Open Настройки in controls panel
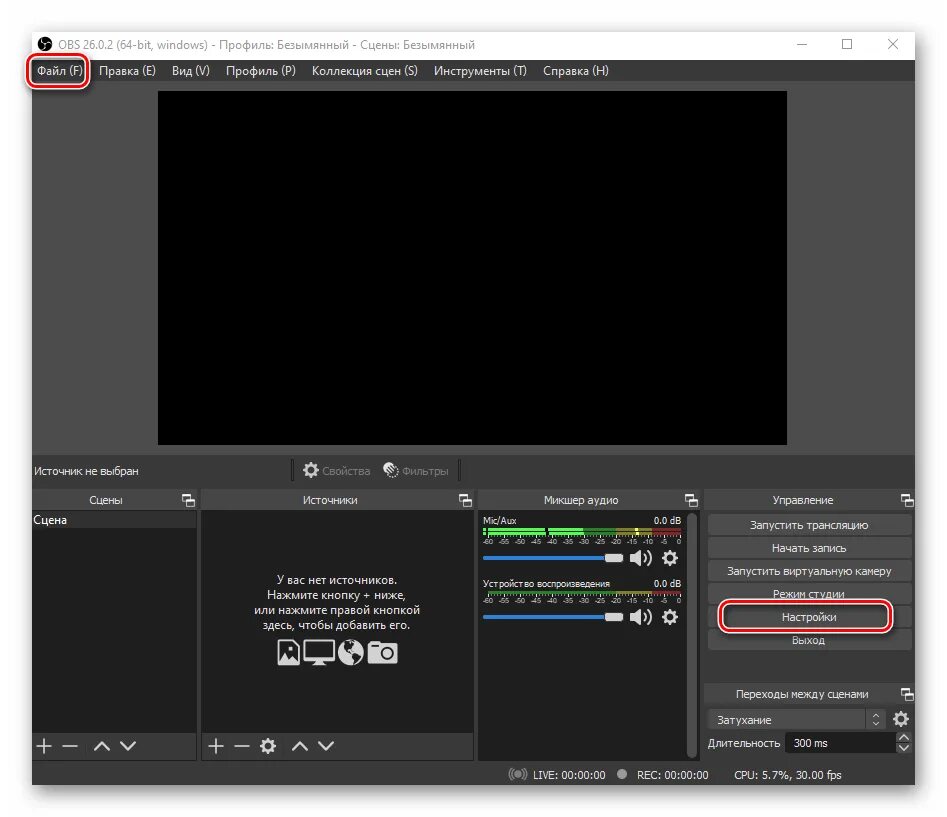 [809, 617]
